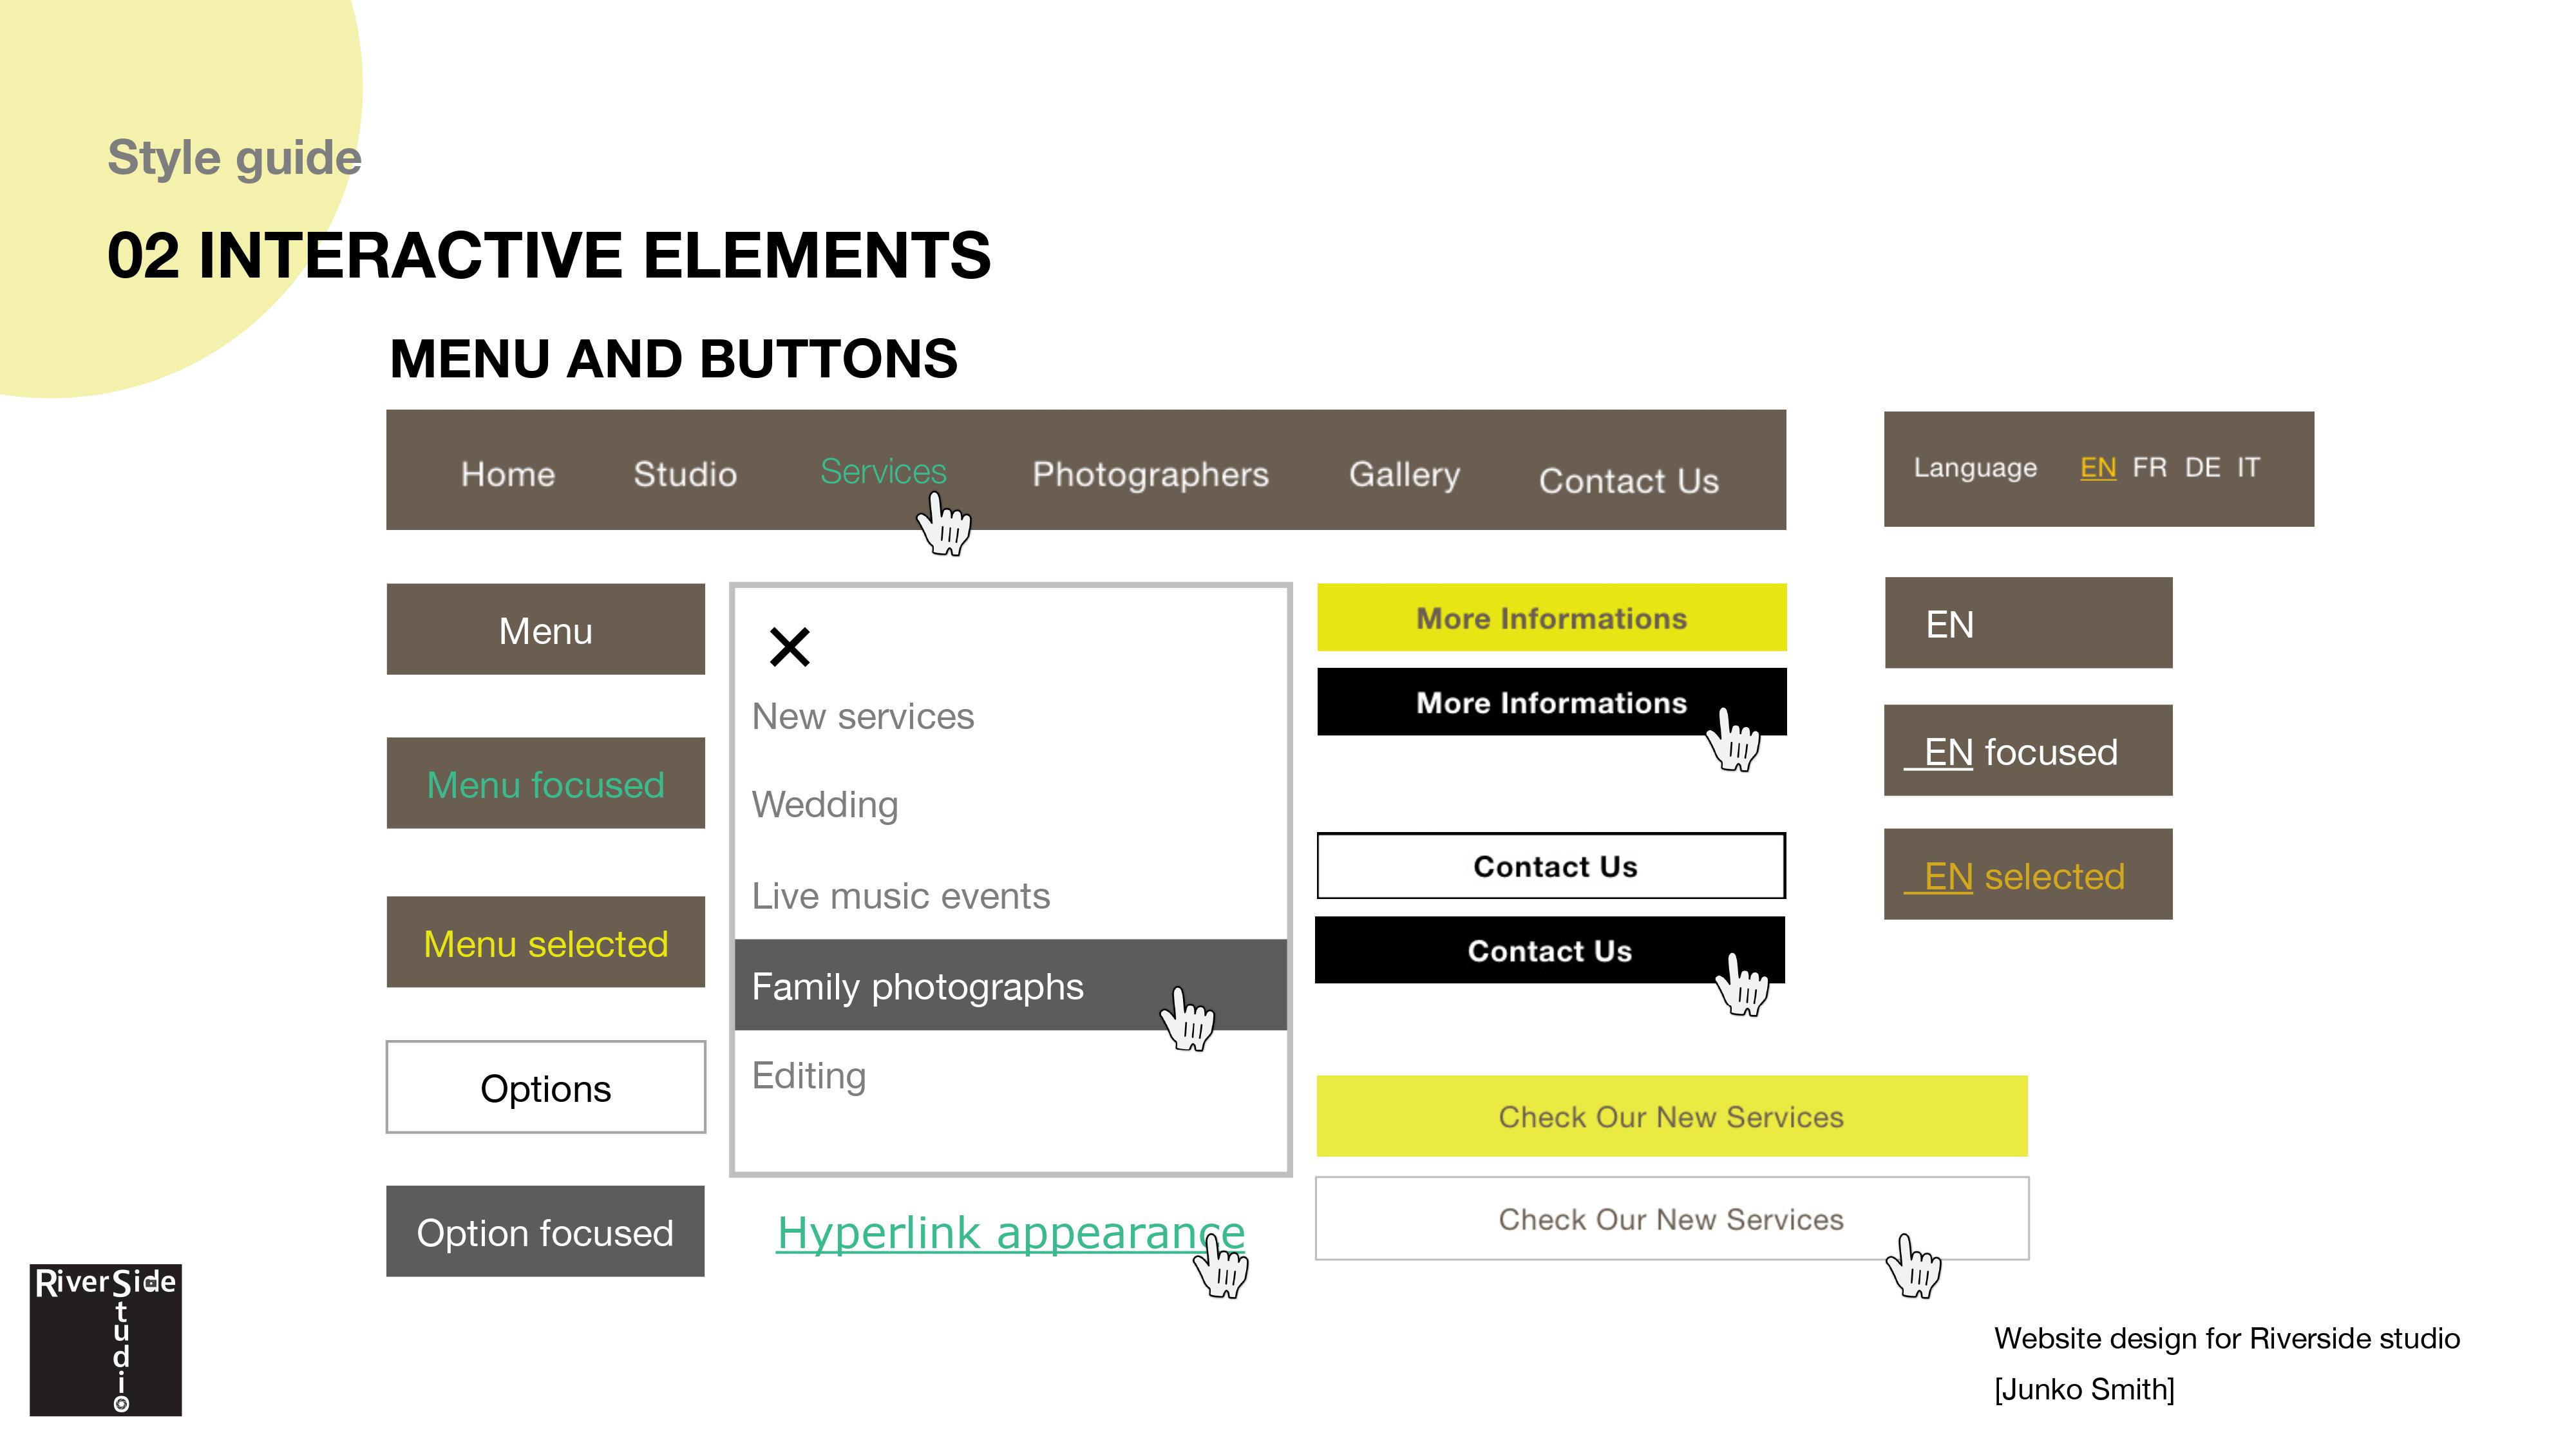Viewport: 2576px width, 1449px height.
Task: Click the yellow More Informations button
Action: point(1551,617)
